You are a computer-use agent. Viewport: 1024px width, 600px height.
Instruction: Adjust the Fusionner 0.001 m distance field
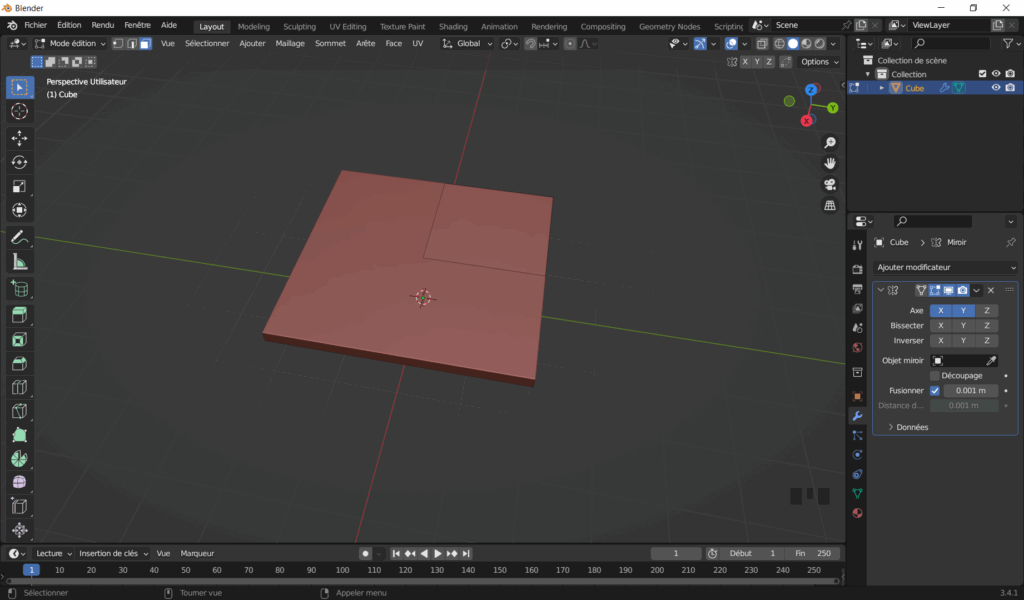point(970,390)
